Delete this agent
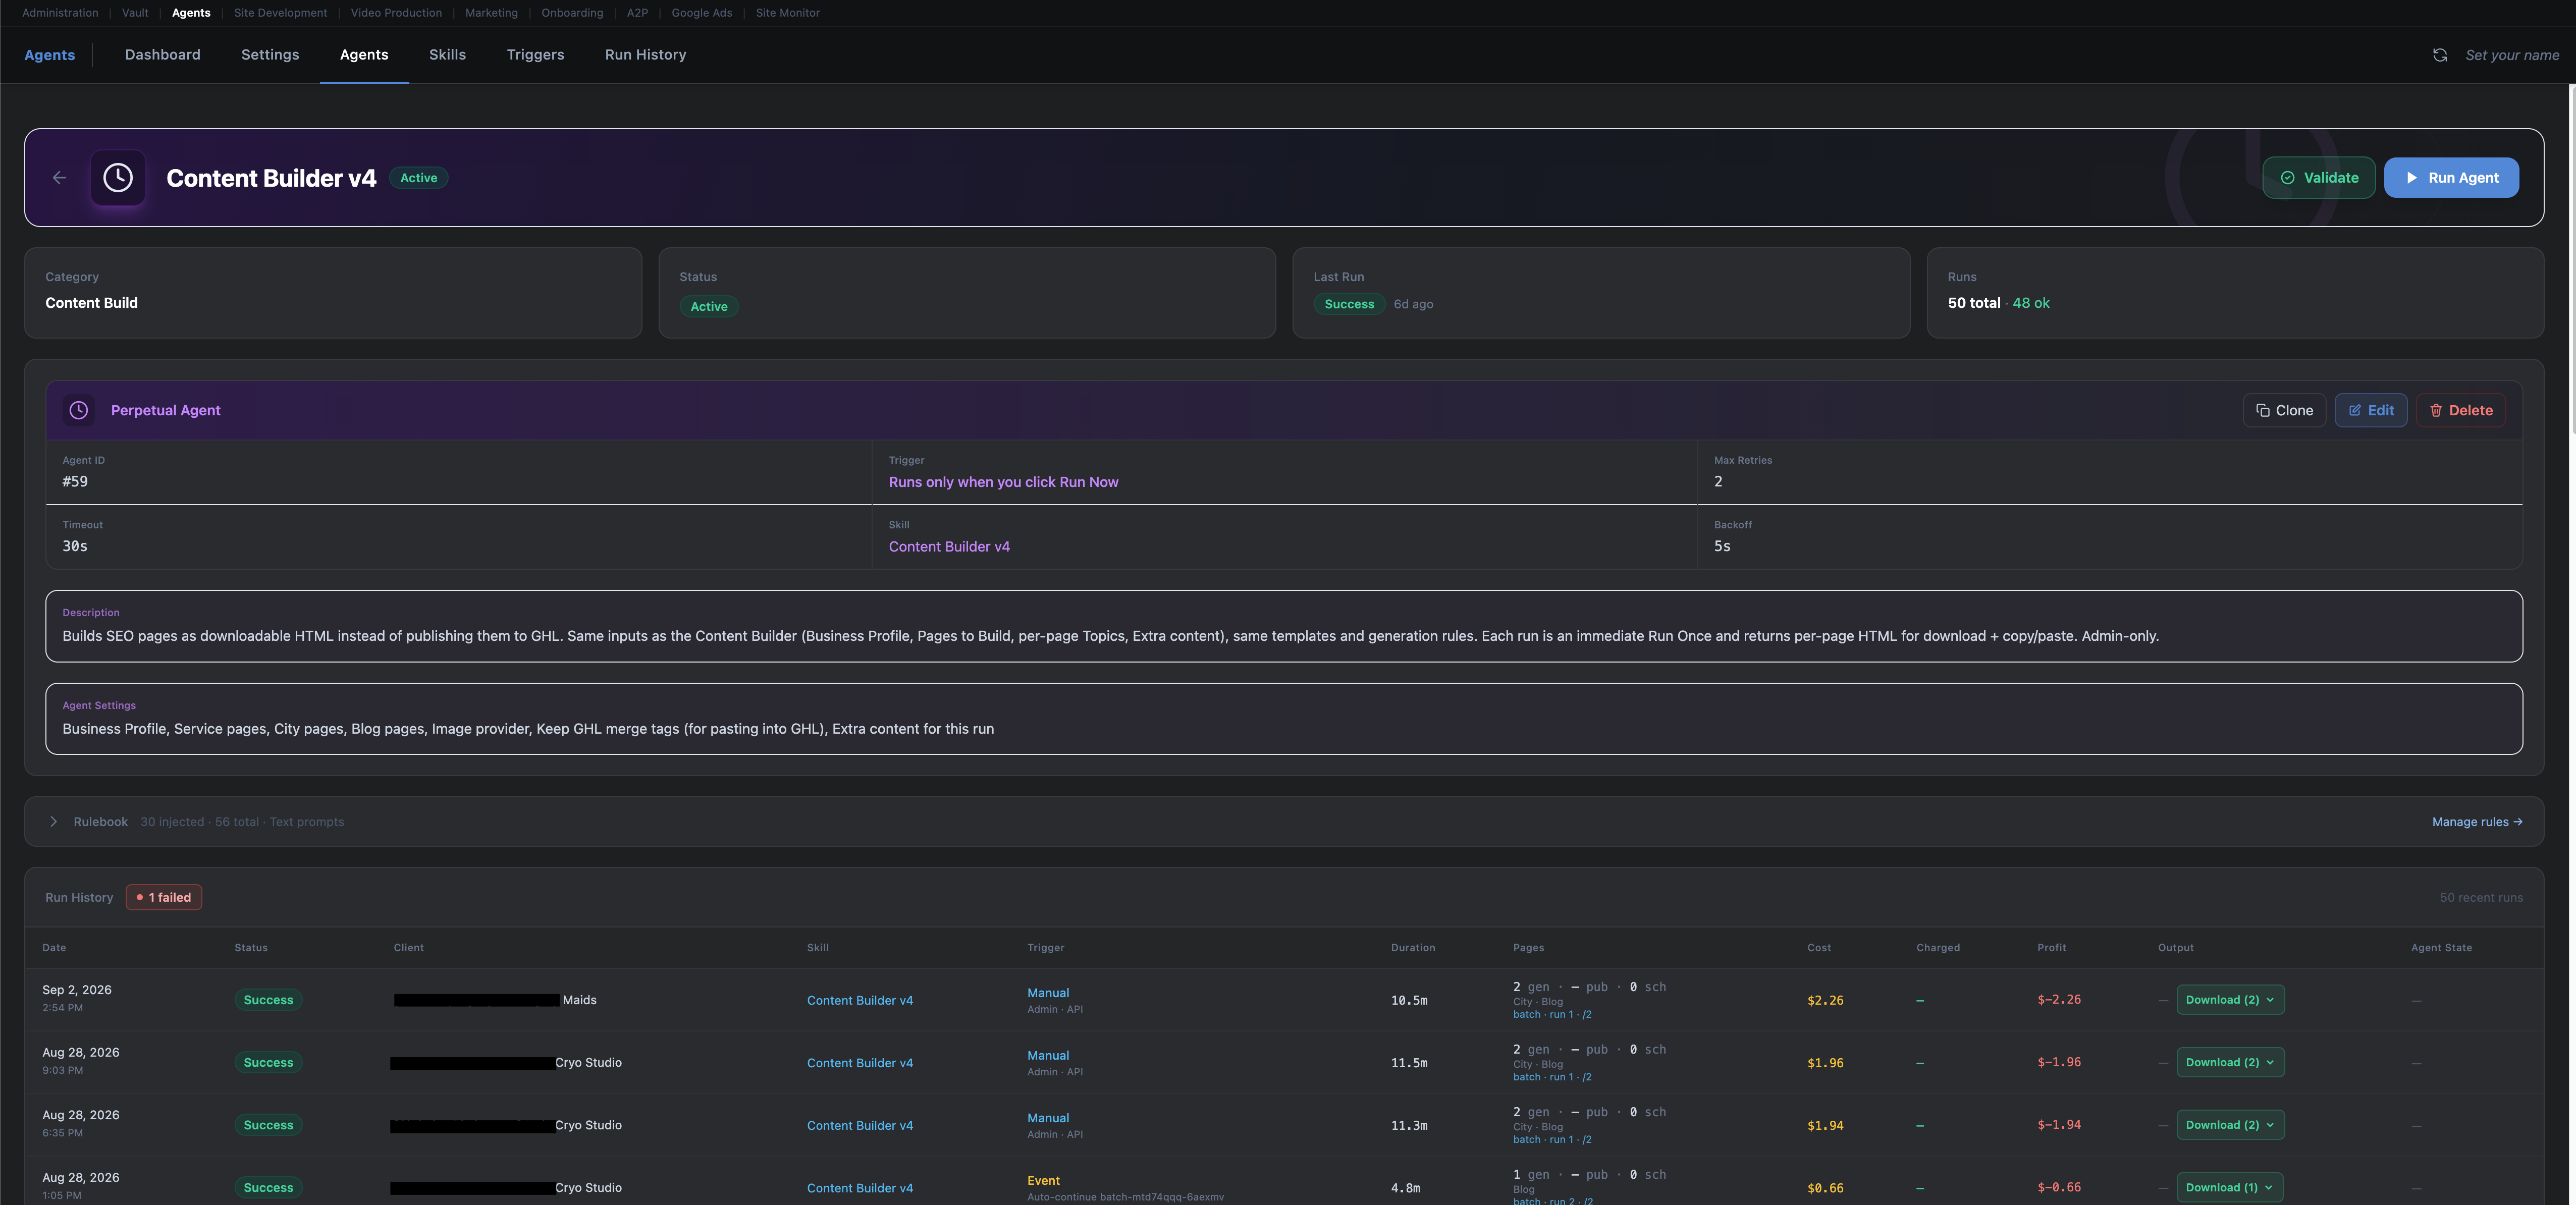The width and height of the screenshot is (2576, 1205). 2460,410
